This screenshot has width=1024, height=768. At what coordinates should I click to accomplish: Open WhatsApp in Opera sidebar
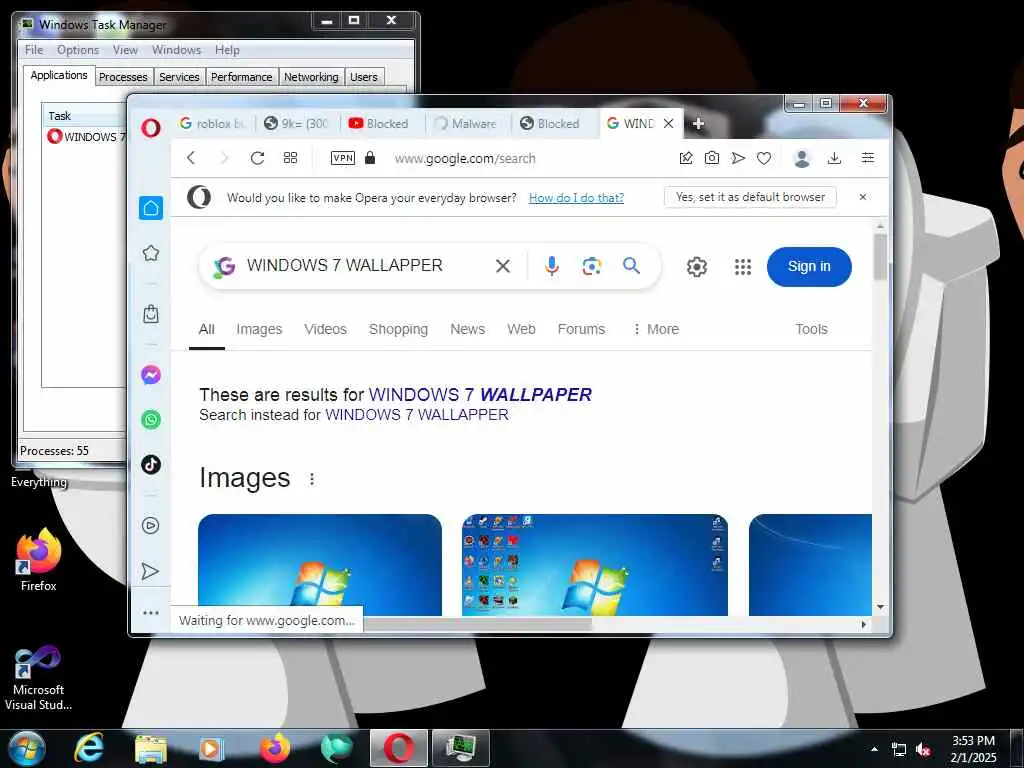151,420
